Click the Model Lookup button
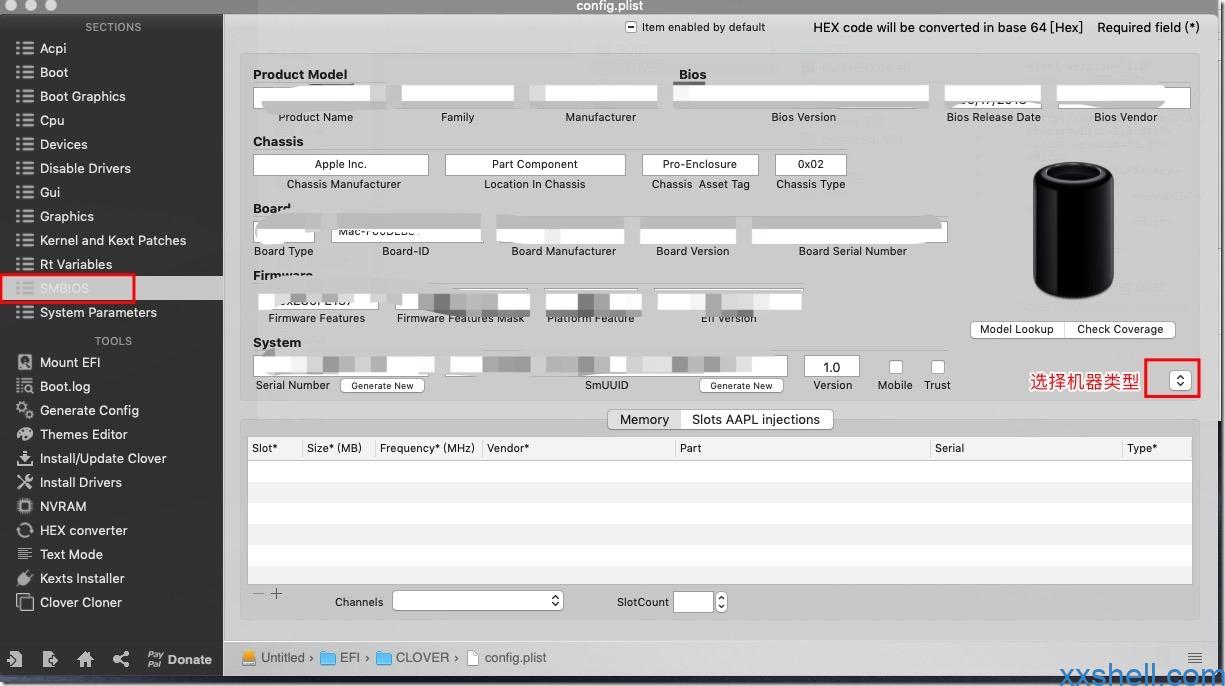1225x686 pixels. 1017,329
